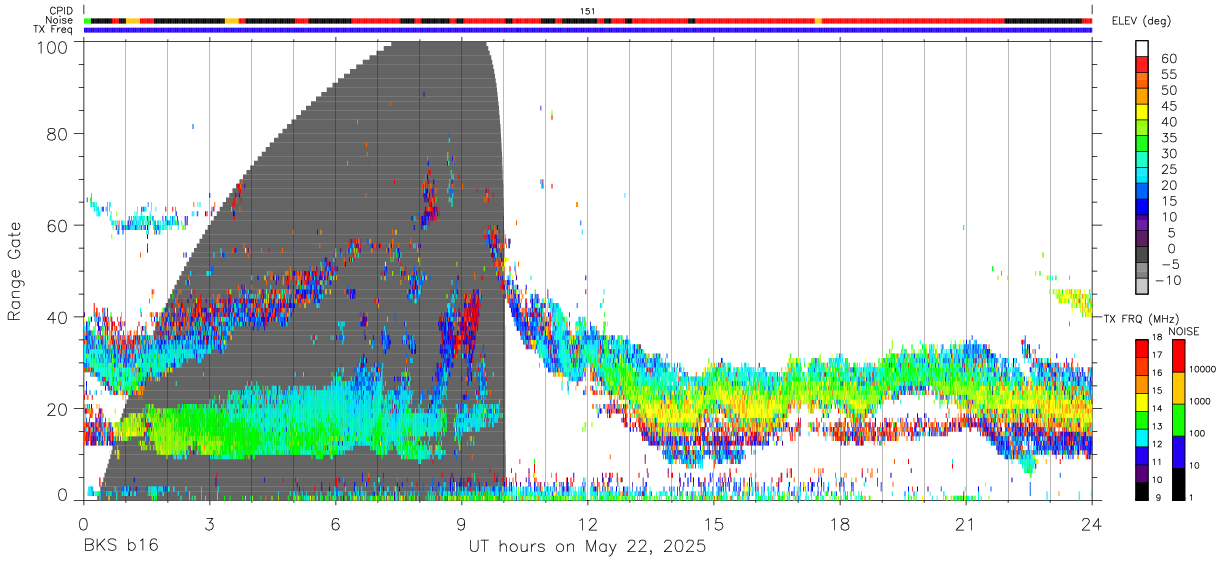Click elevation colorbar label "25"
Viewport: 1228px width, 567px height.
pos(1168,170)
